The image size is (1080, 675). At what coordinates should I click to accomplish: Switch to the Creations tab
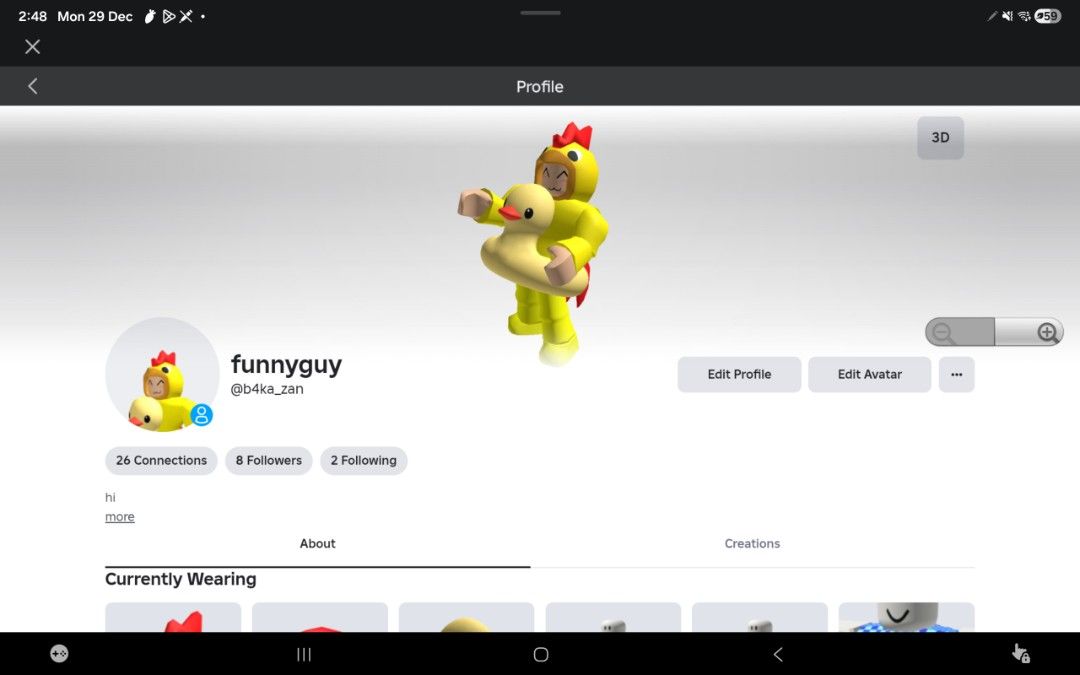pos(752,543)
